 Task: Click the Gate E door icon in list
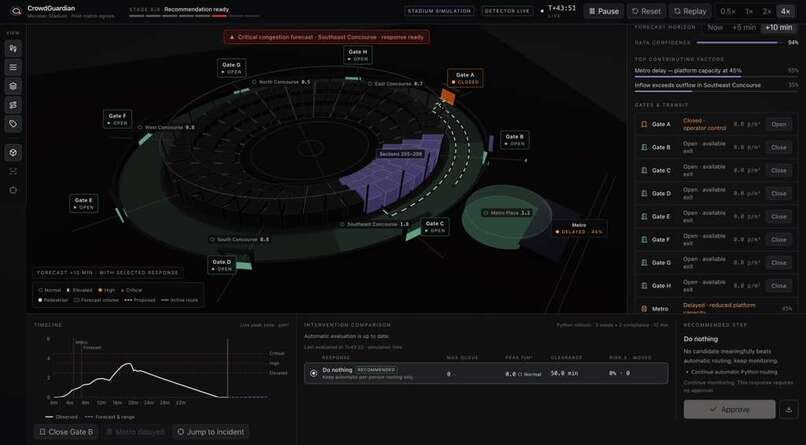[x=644, y=217]
